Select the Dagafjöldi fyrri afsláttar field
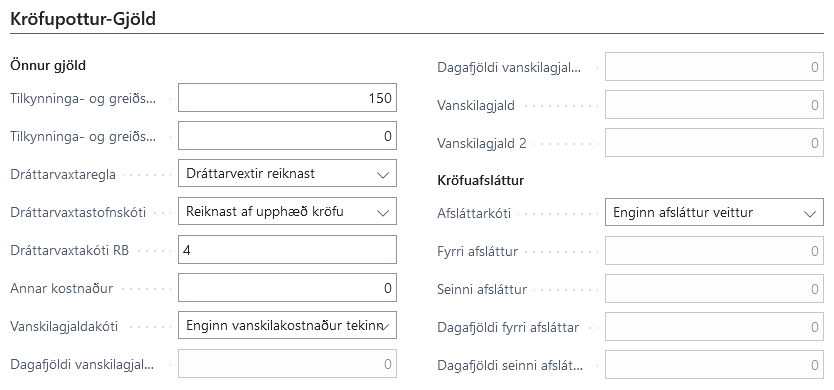 pyautogui.click(x=714, y=327)
